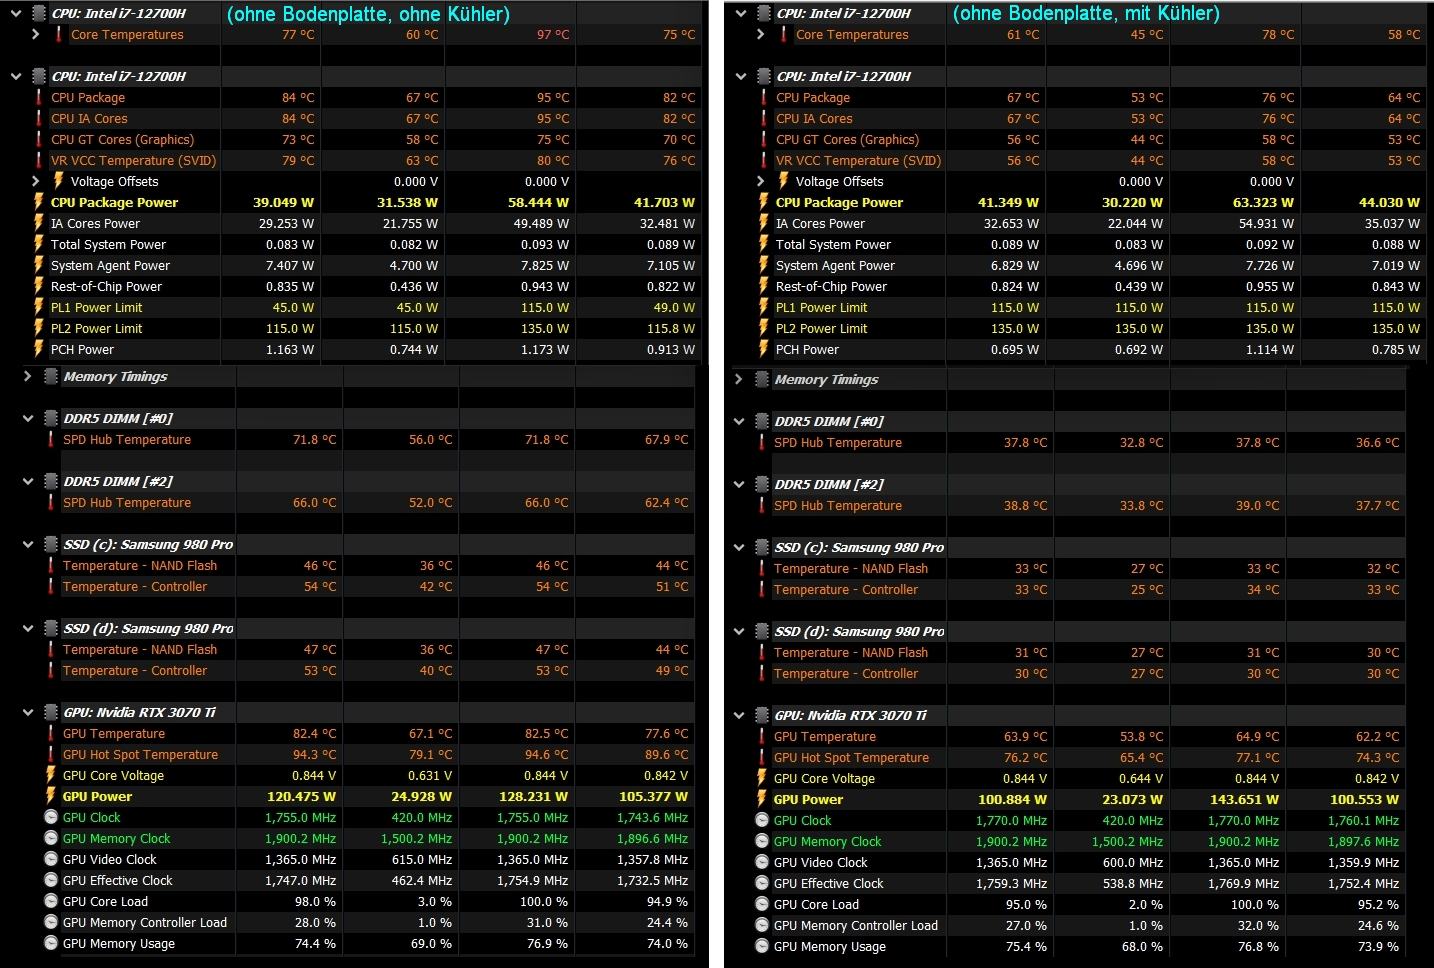Screen dimensions: 1434x968
Task: In left panel, click SSD (c) drive icon
Action: click(52, 545)
